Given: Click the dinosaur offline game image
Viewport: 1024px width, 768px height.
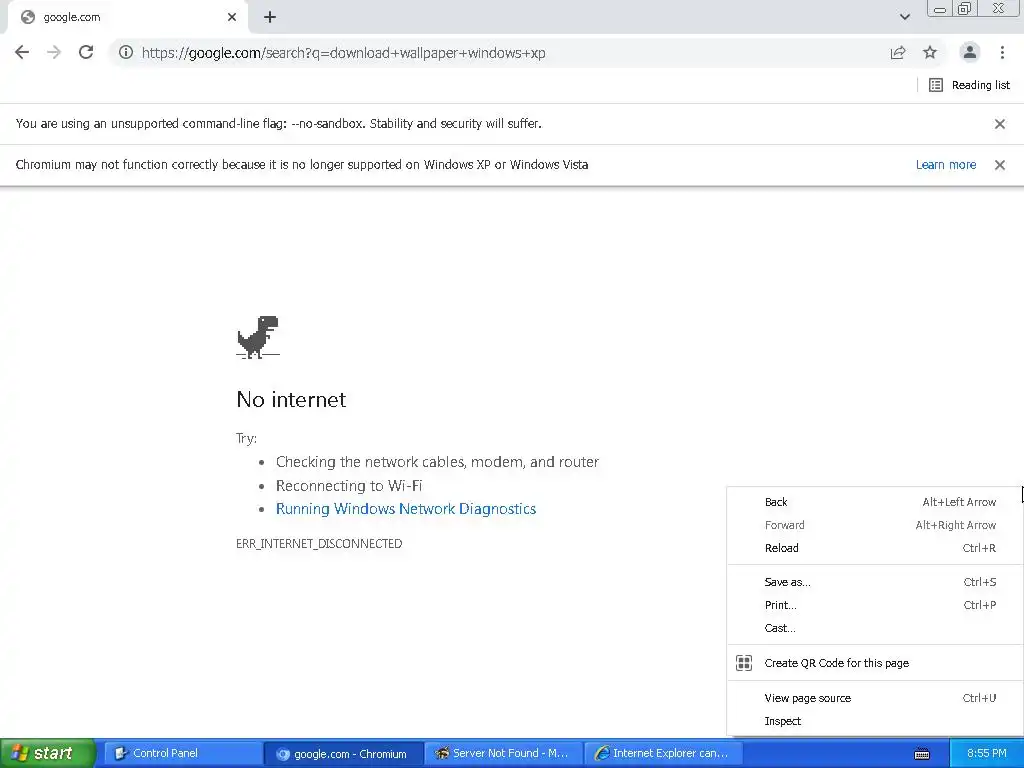Looking at the screenshot, I should pyautogui.click(x=258, y=337).
